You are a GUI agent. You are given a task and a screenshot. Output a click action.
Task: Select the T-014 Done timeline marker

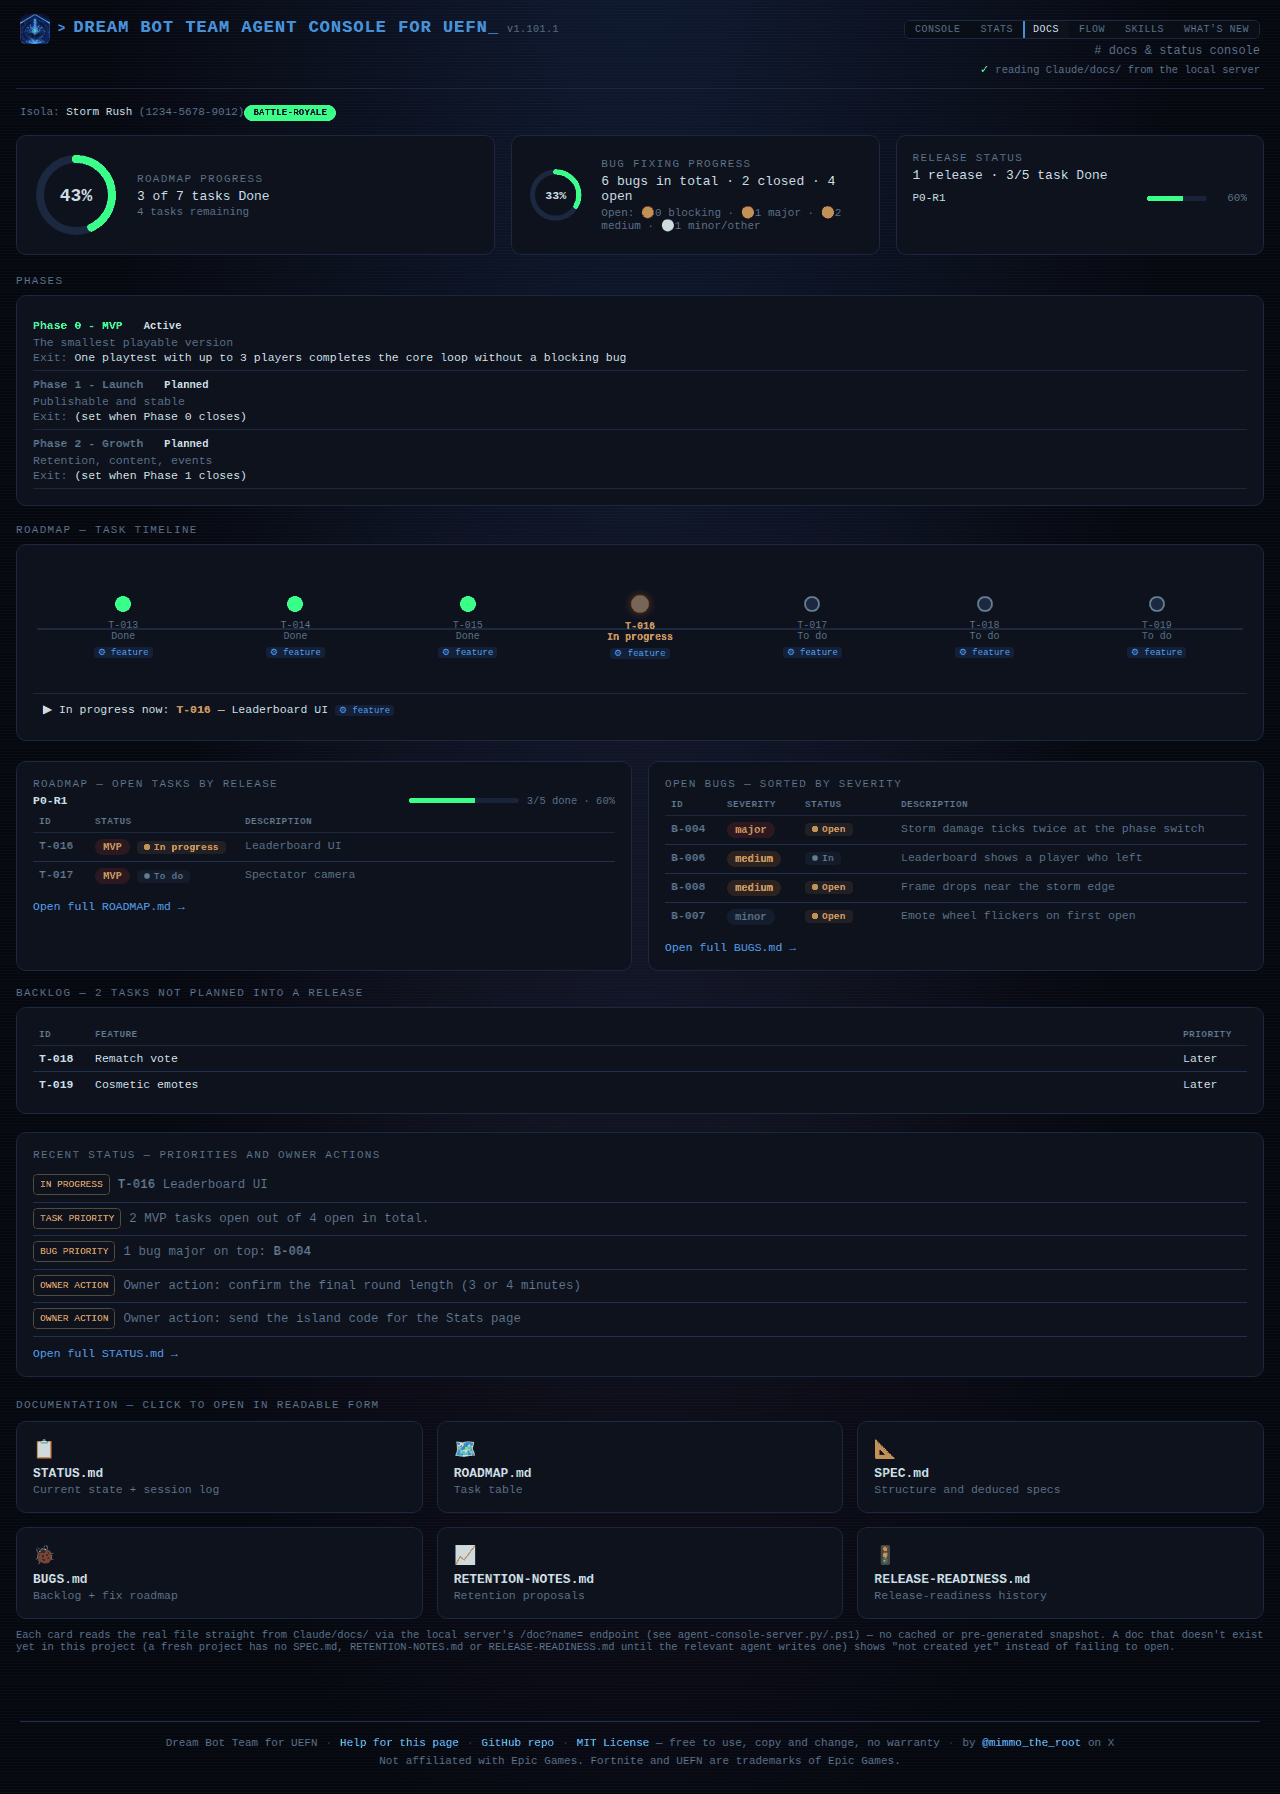click(295, 604)
